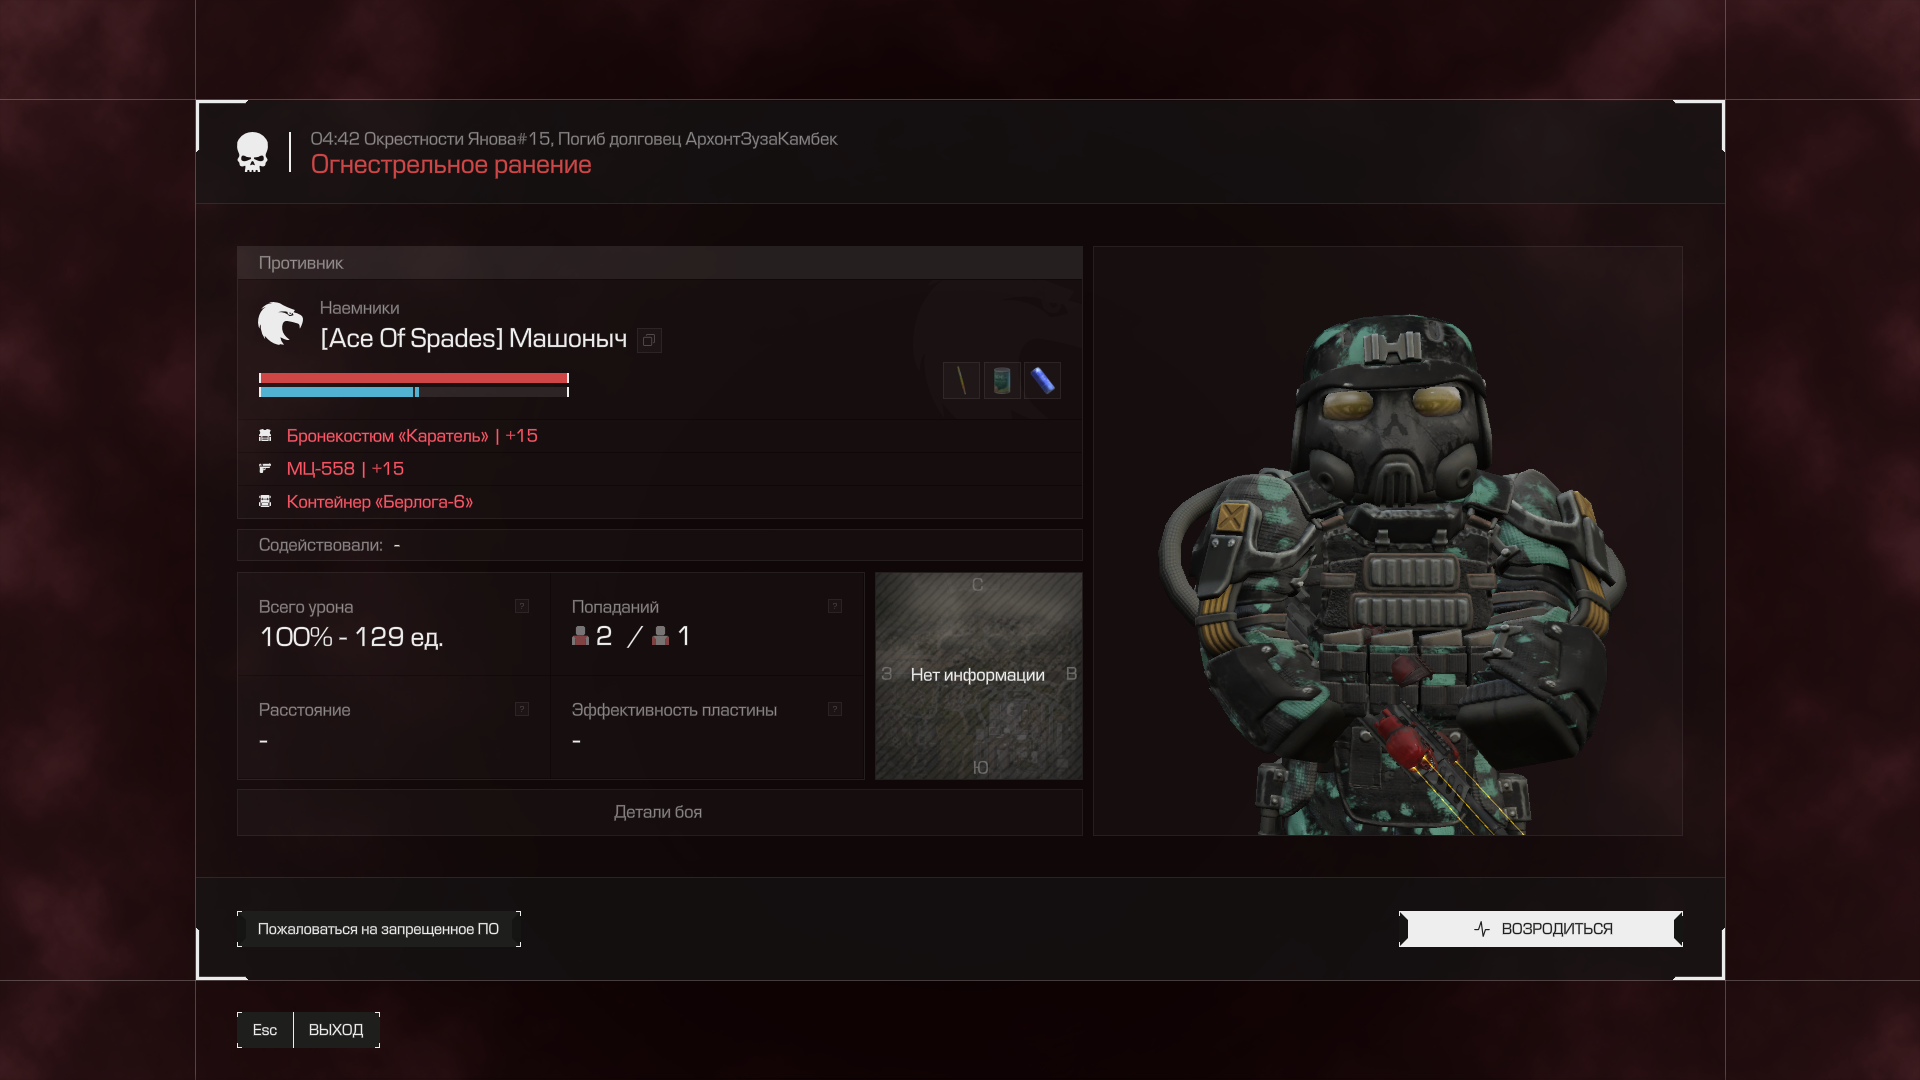Click the armor icon beside Бронекостюм «Каратель»

pos(265,436)
